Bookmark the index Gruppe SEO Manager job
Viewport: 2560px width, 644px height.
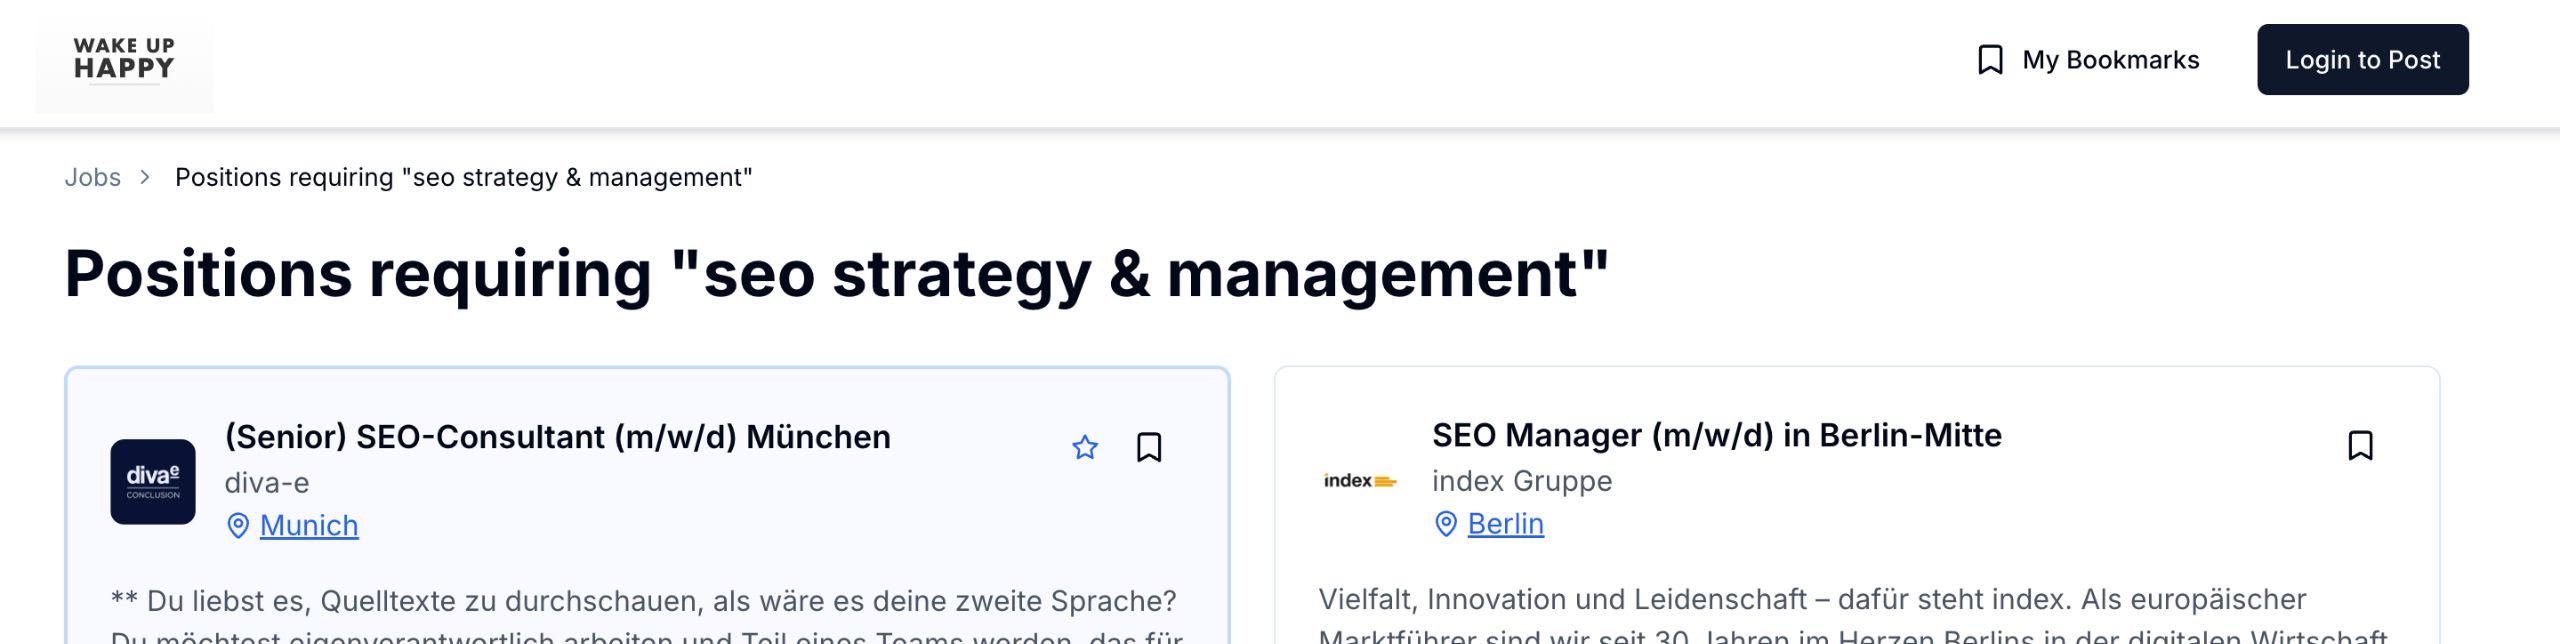[x=2360, y=445]
